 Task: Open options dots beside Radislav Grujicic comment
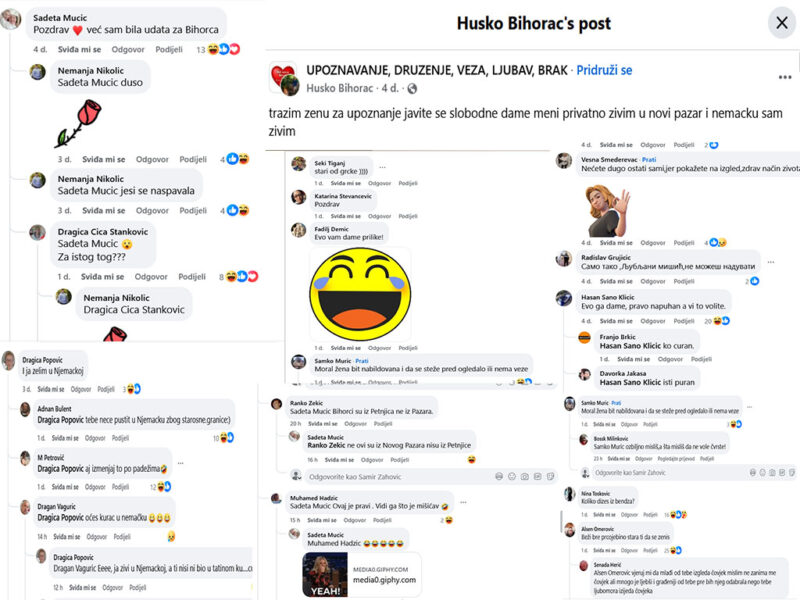pos(771,262)
